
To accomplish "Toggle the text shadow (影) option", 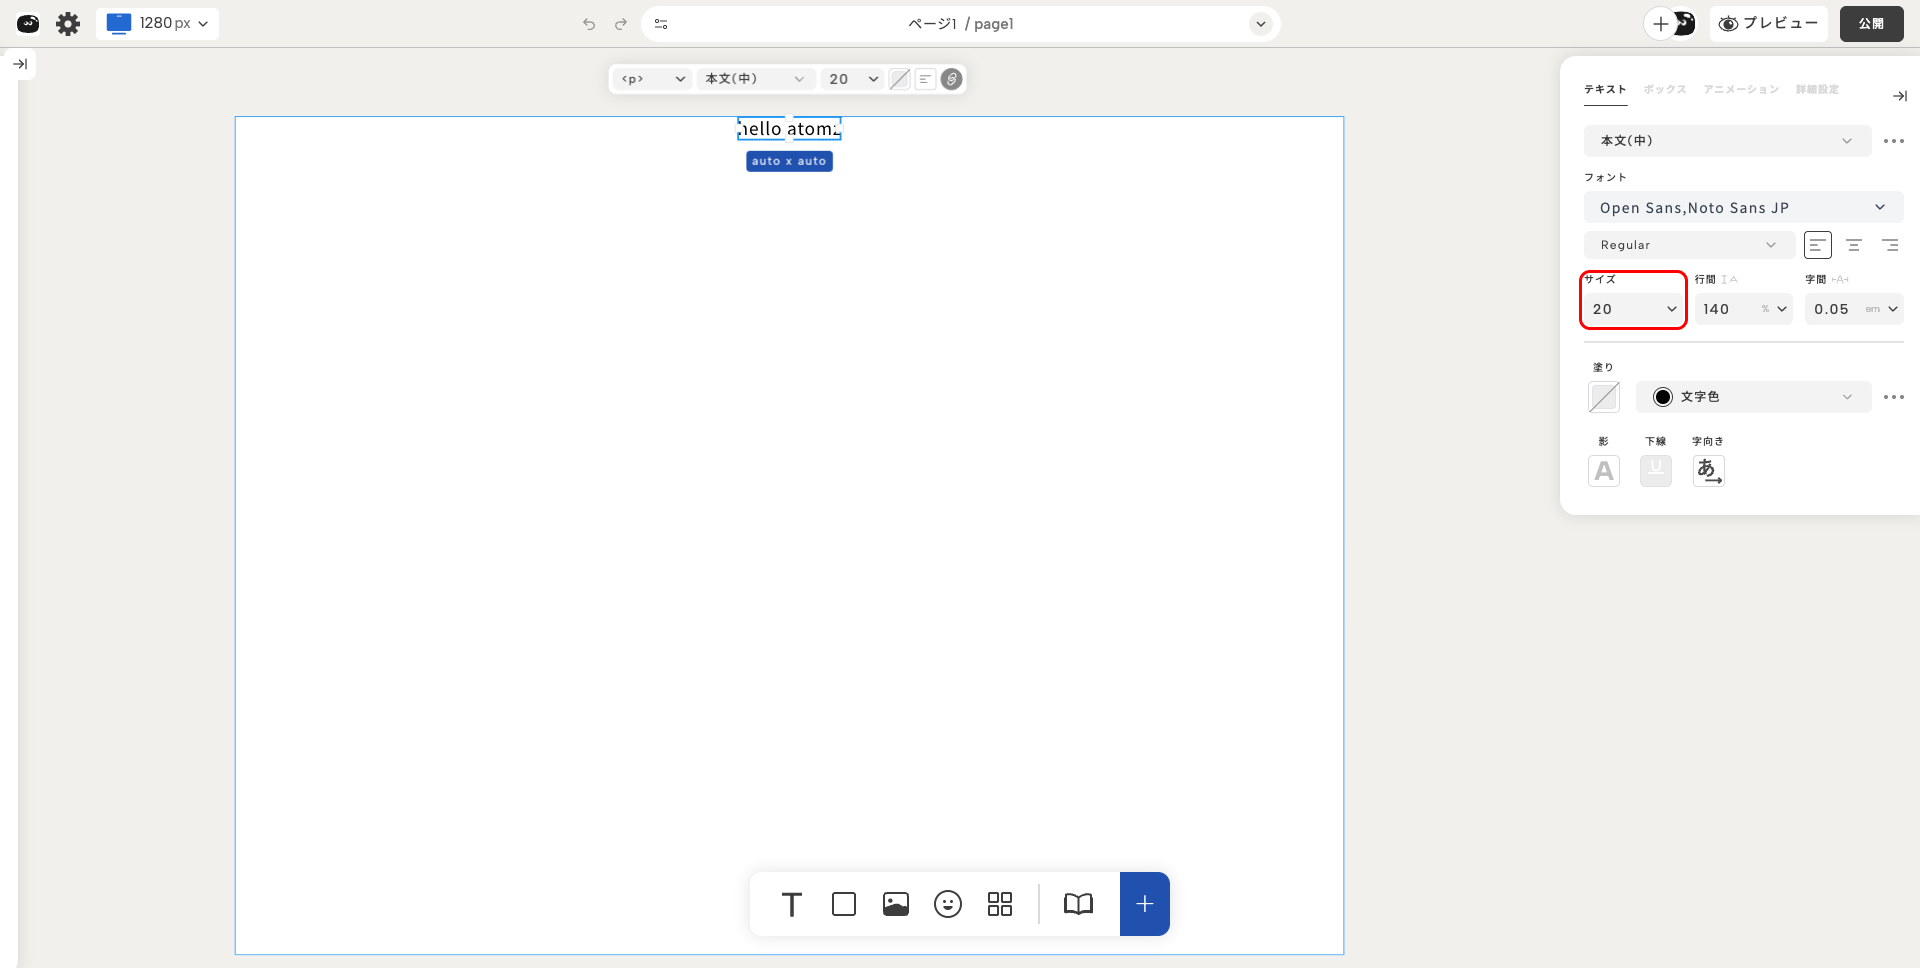I will (x=1603, y=470).
